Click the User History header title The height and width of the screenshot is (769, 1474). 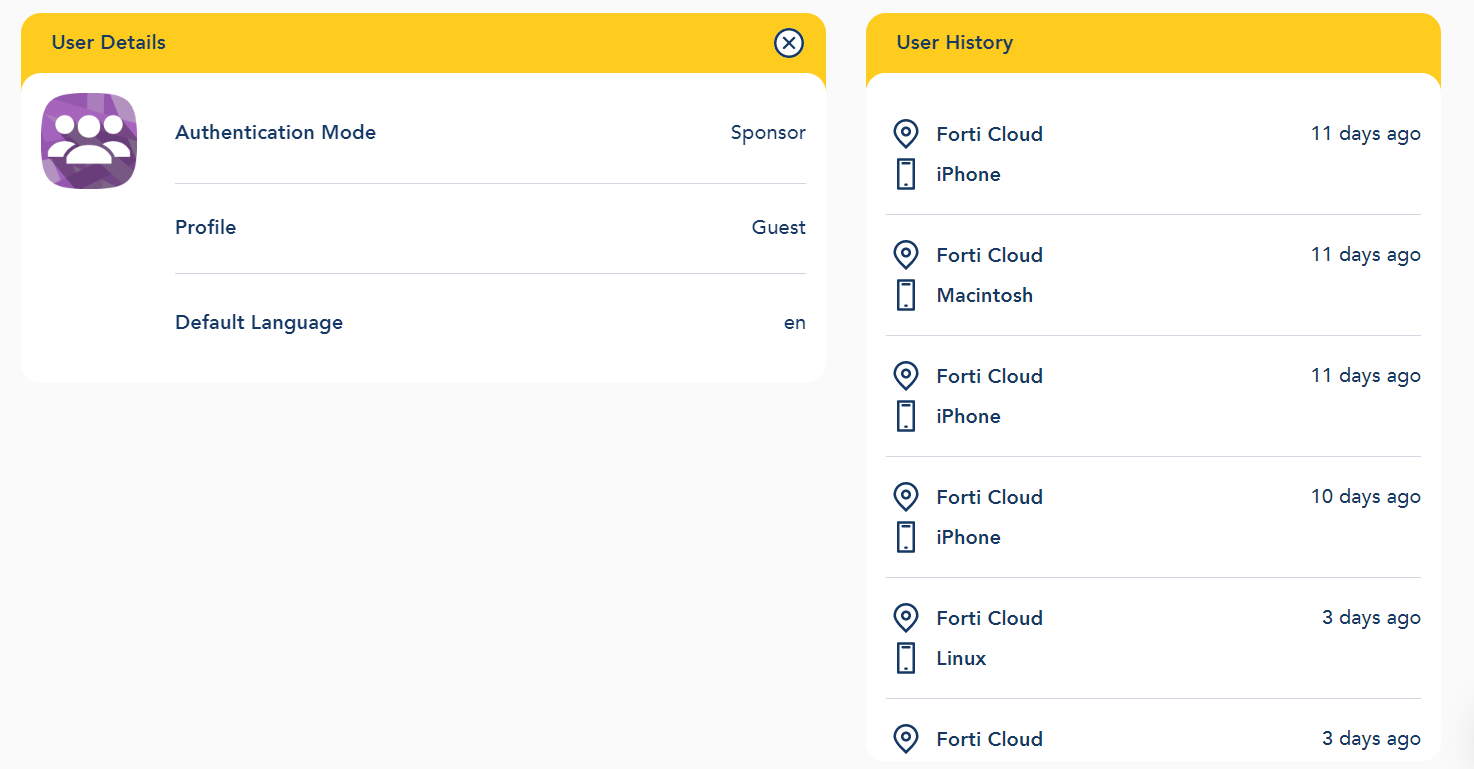click(x=955, y=43)
